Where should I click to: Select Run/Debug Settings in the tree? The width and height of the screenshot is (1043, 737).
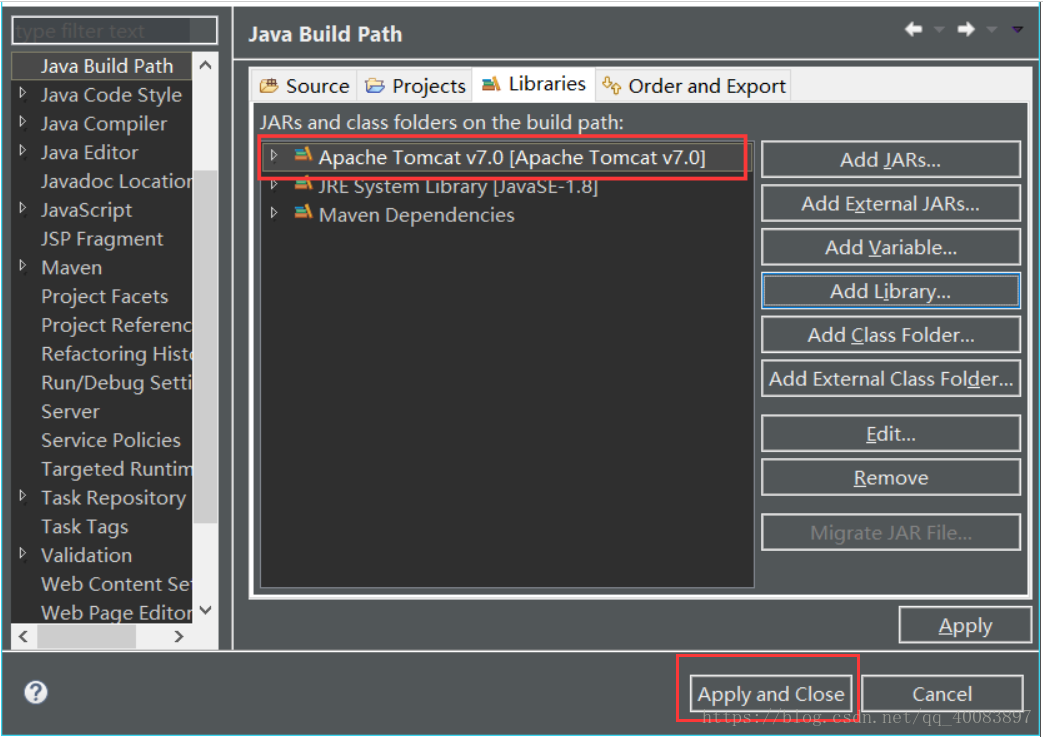click(x=116, y=382)
